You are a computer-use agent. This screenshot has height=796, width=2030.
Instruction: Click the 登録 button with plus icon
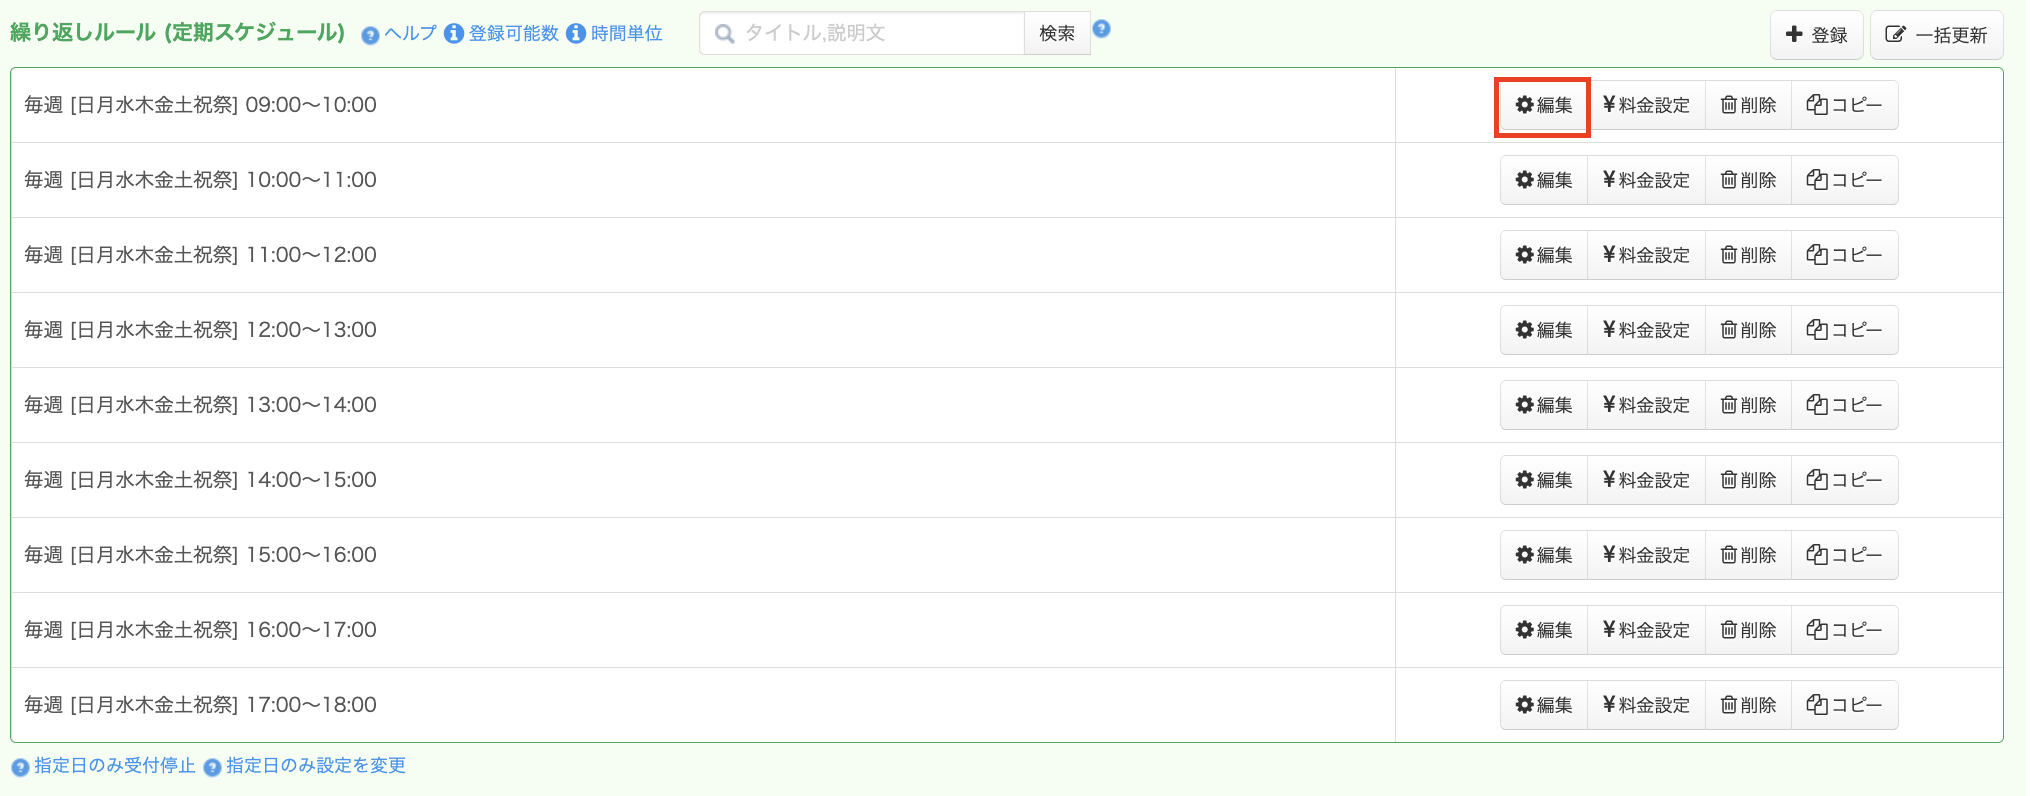tap(1816, 35)
